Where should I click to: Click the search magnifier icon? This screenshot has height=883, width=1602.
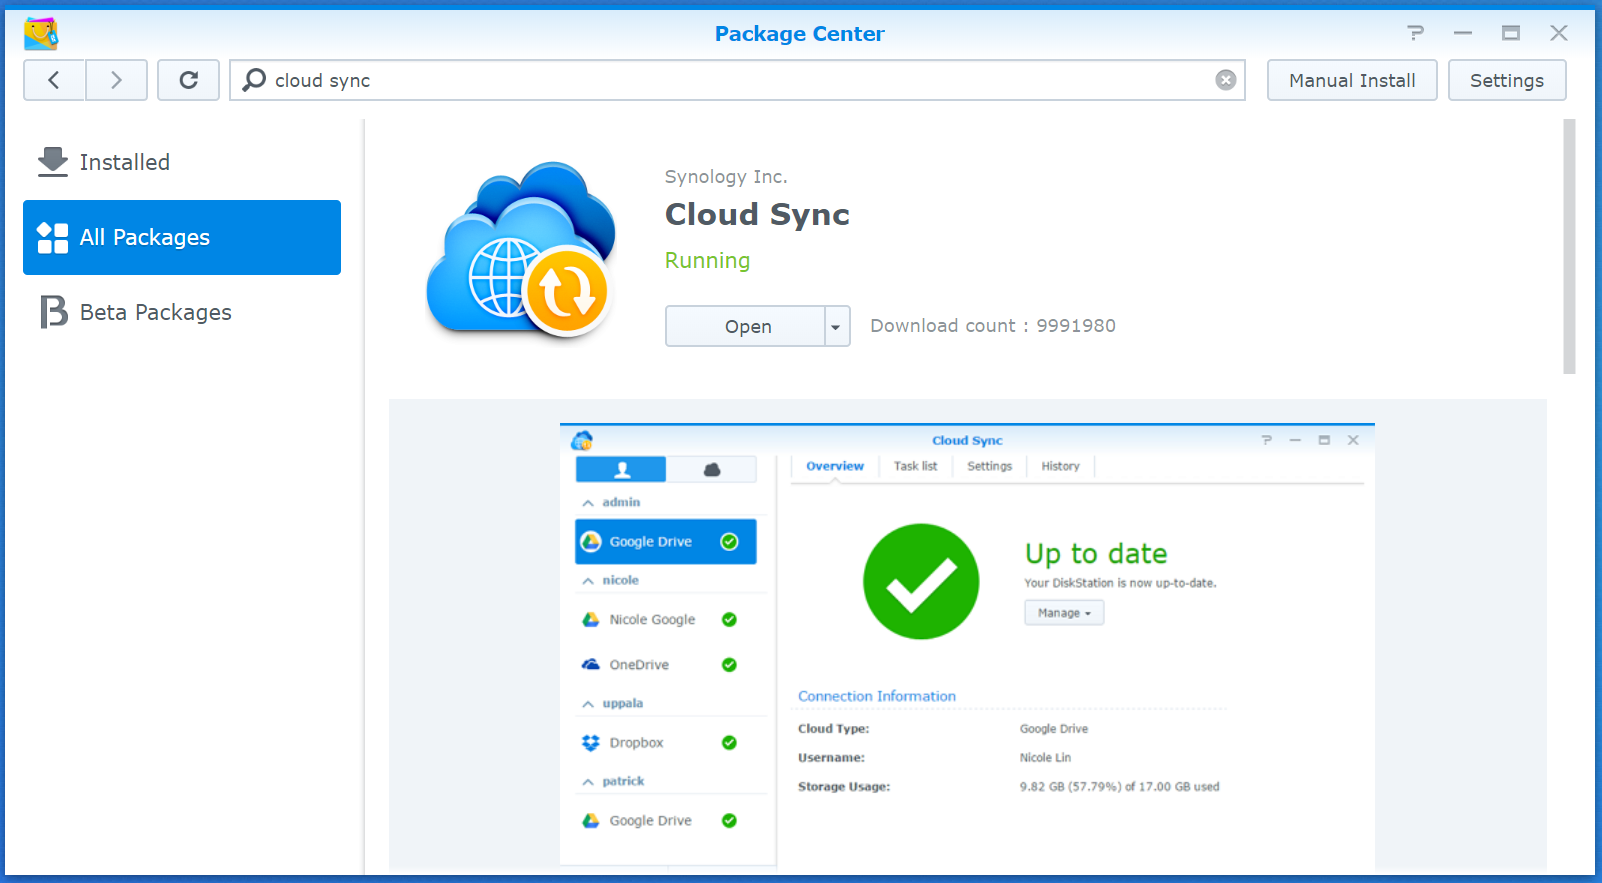pos(255,80)
